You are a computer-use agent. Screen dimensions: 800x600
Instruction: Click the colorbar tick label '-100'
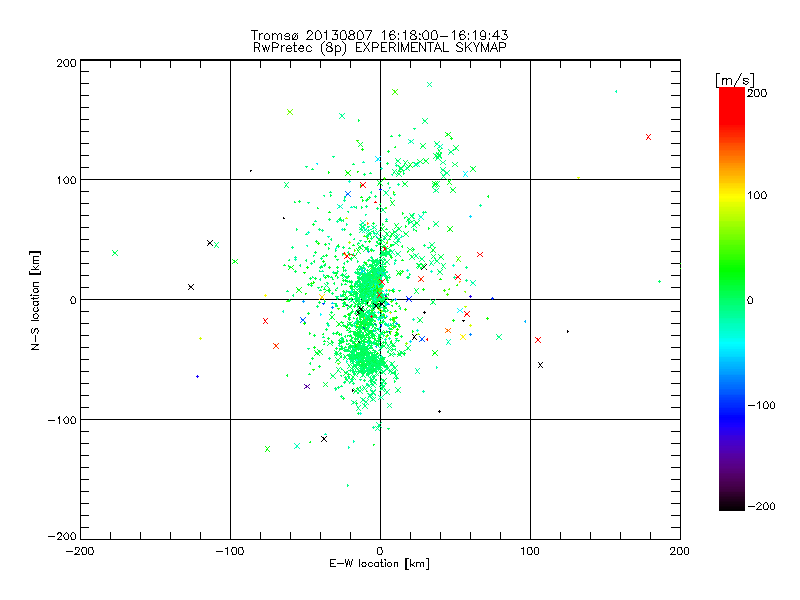click(x=761, y=405)
